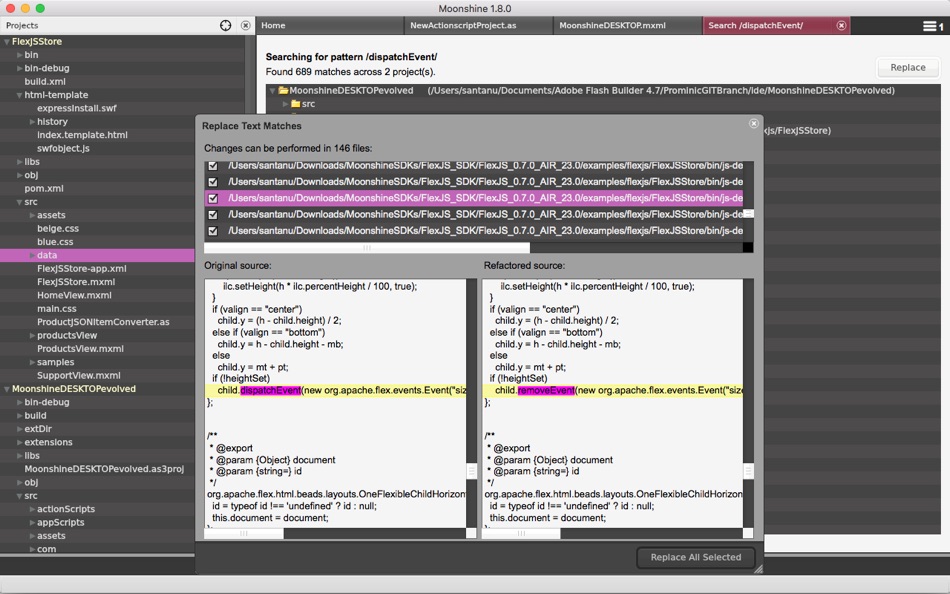Select SupportView.mxml file
The height and width of the screenshot is (594, 950).
pos(79,375)
